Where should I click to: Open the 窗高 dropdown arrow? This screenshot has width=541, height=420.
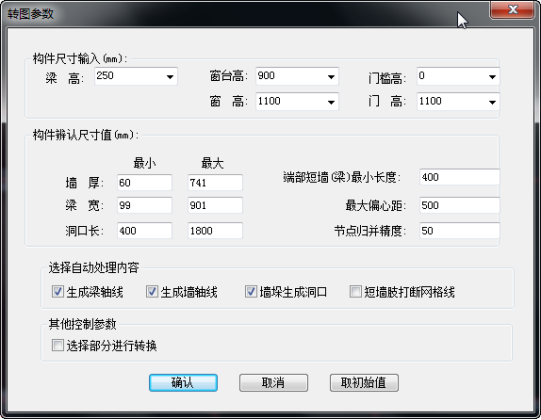tap(331, 102)
